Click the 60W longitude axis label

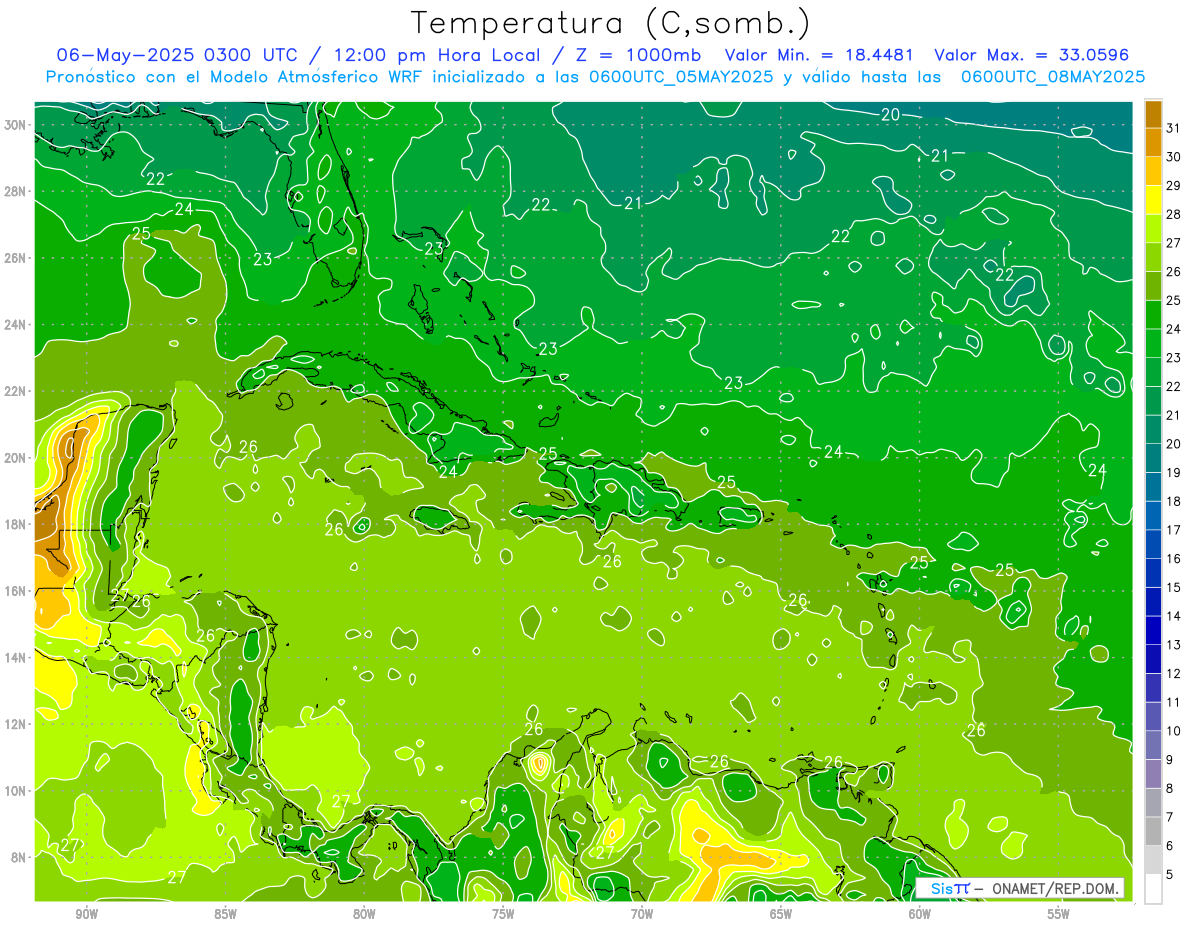(x=919, y=914)
